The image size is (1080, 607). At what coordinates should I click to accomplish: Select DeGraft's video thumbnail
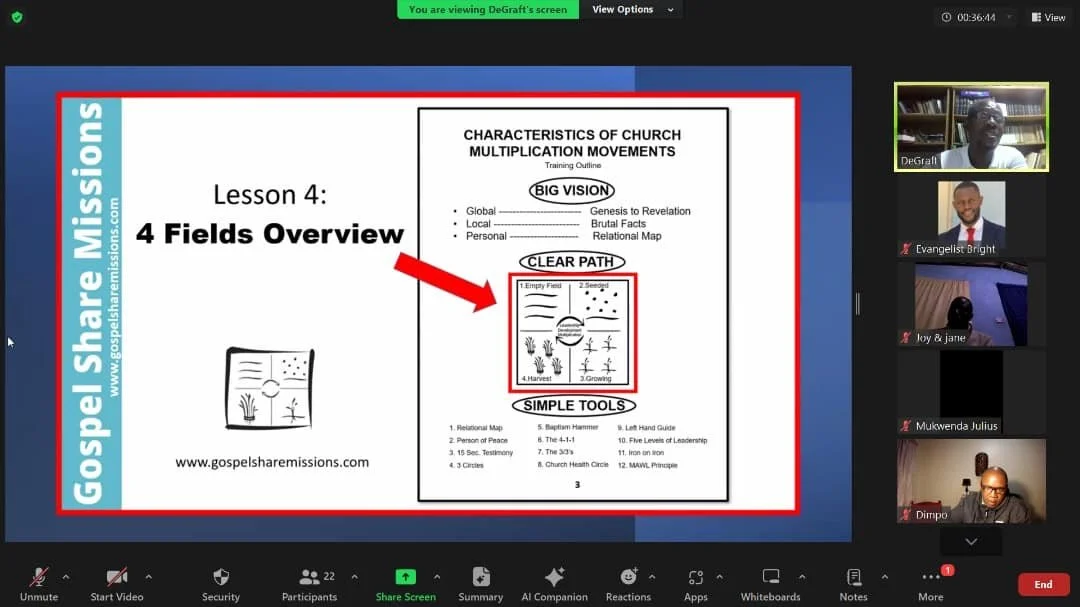971,127
